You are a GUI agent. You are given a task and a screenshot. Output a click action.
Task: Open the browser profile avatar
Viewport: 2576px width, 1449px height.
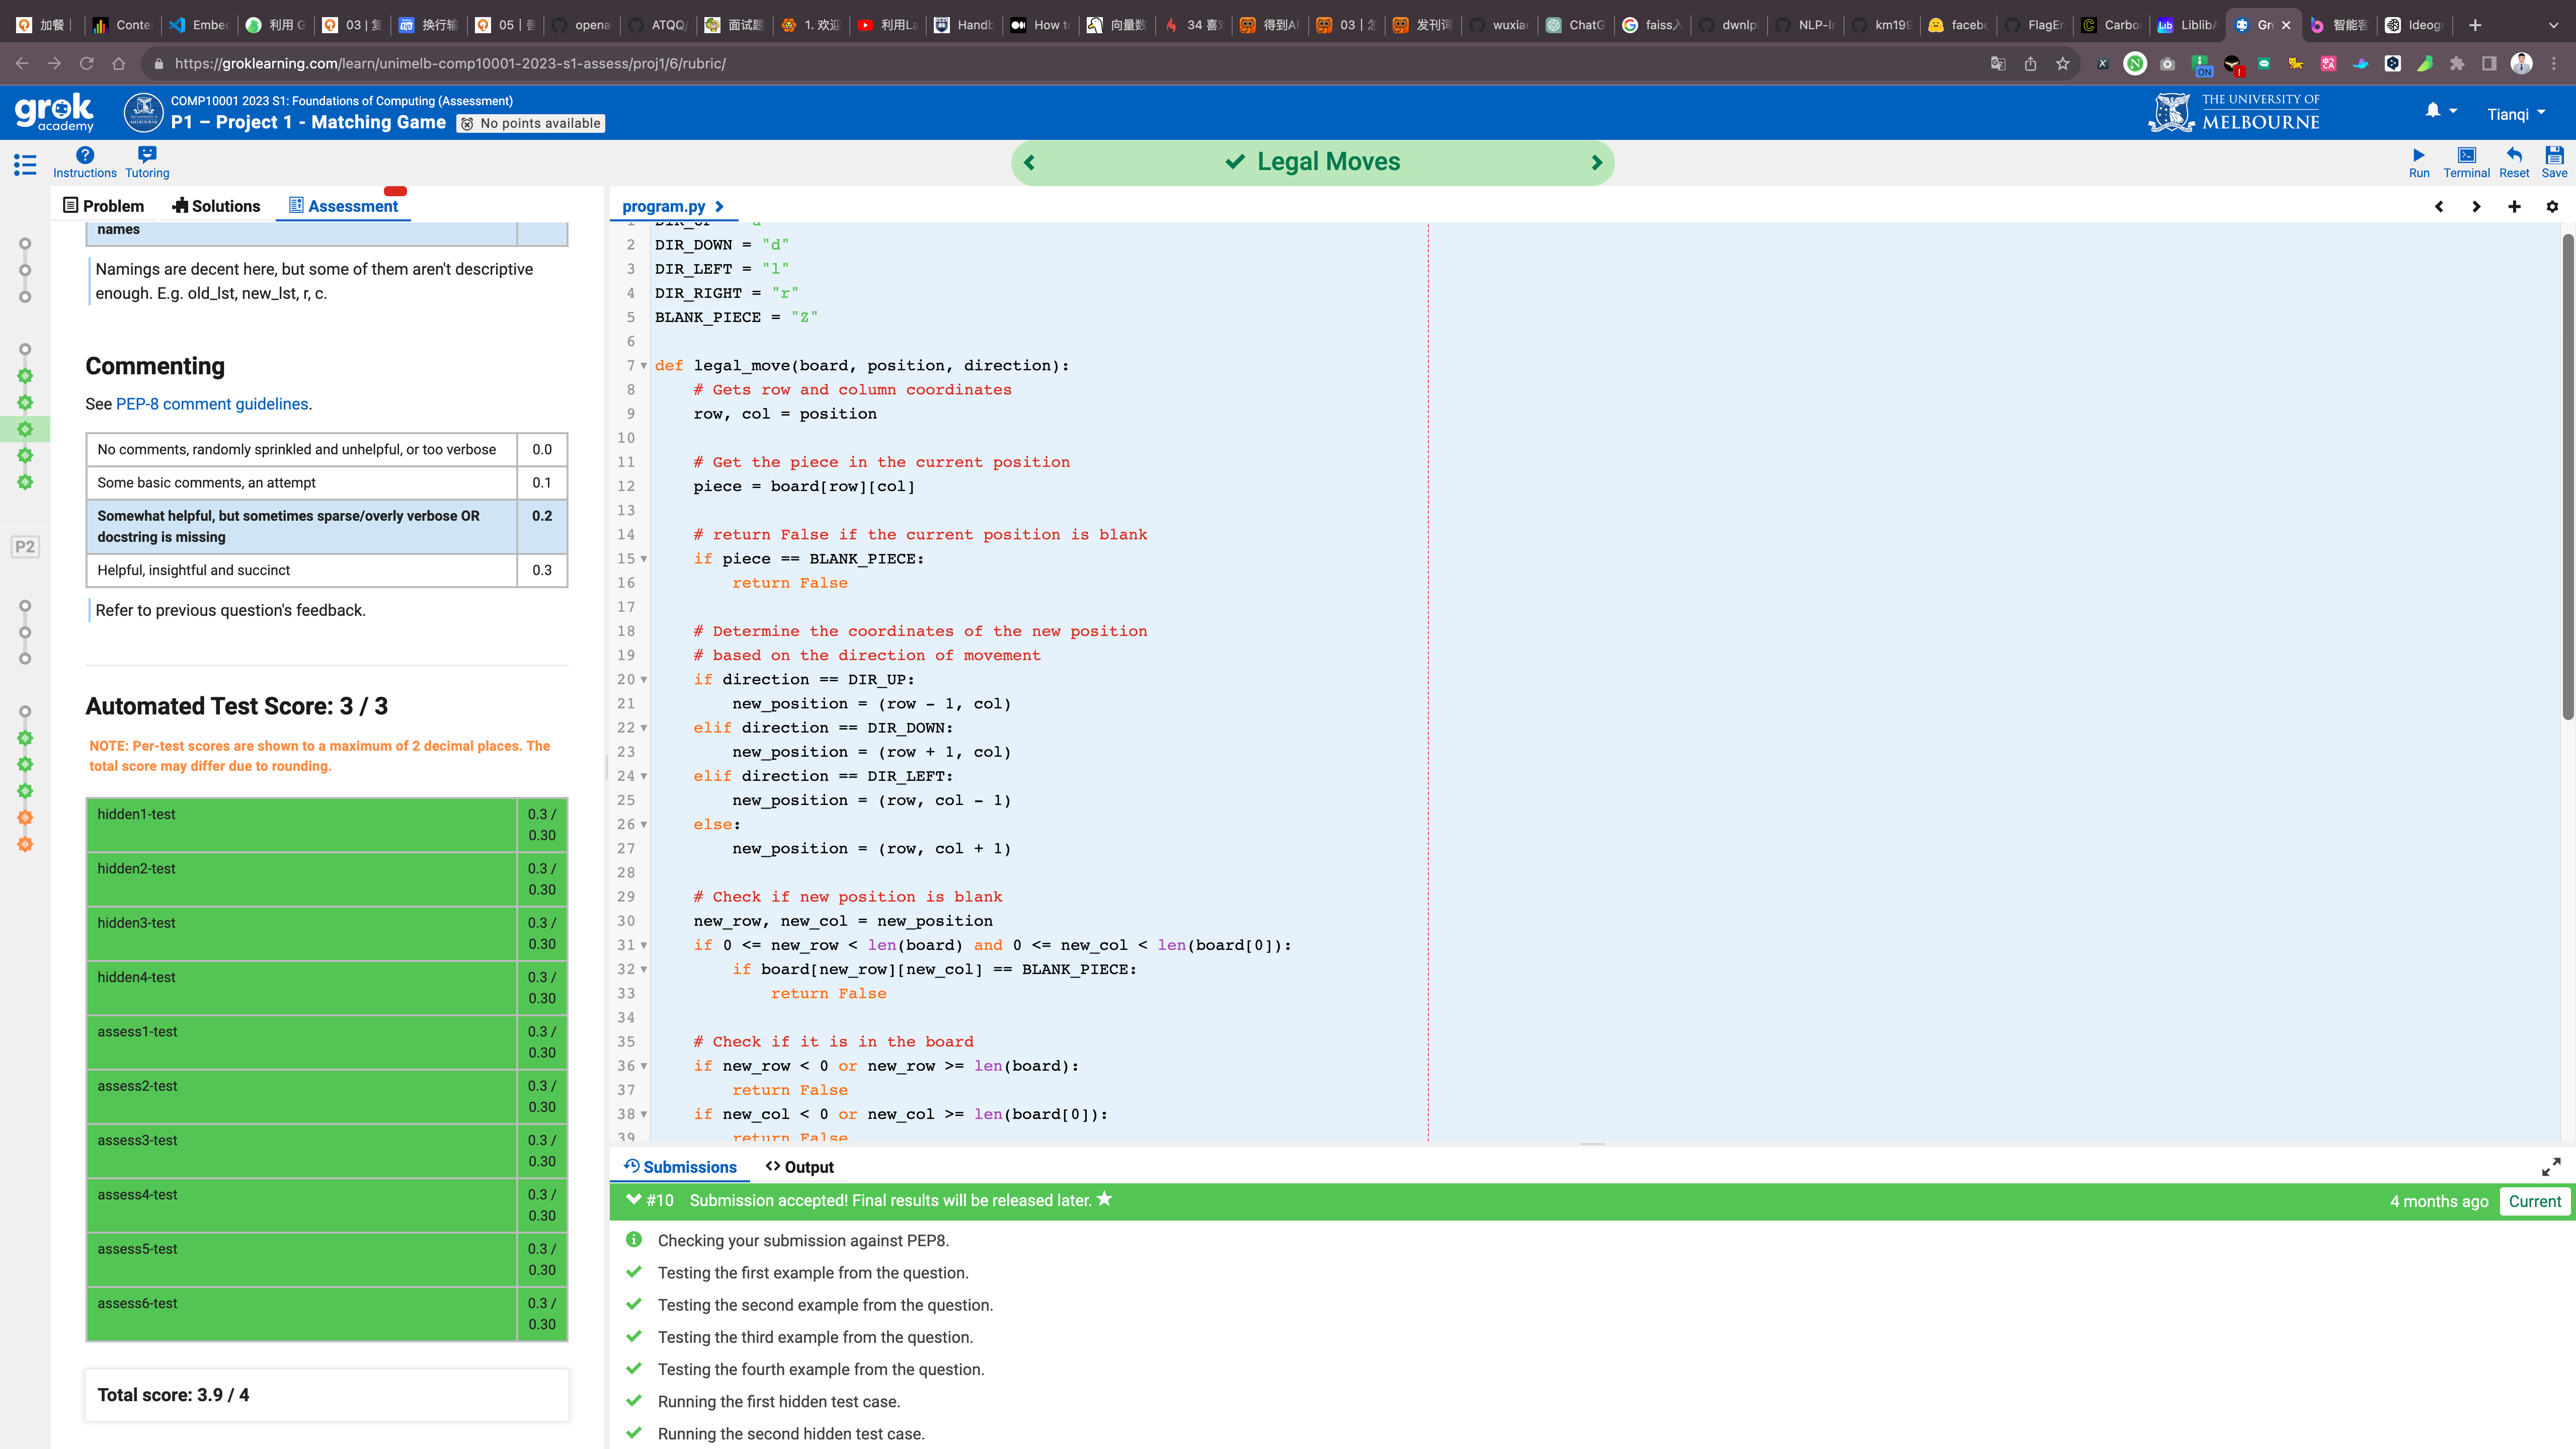pyautogui.click(x=2522, y=64)
